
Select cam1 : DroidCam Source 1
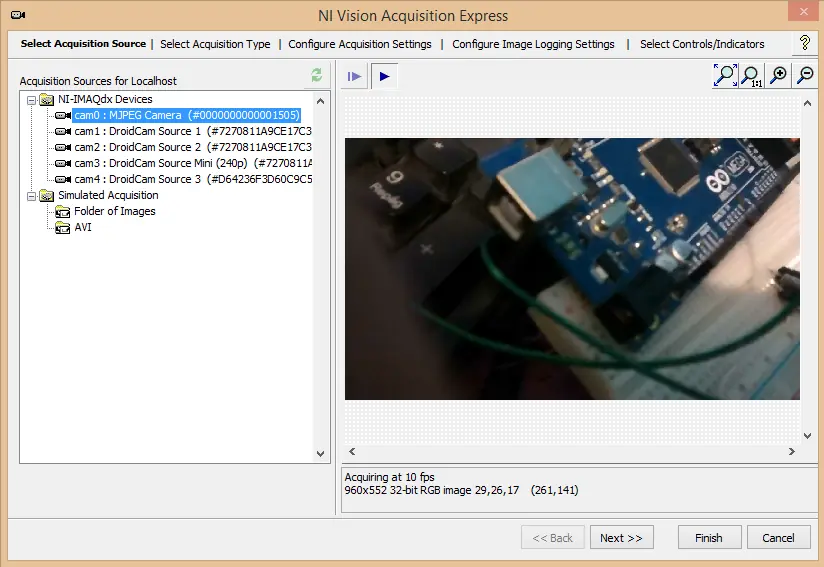tap(193, 131)
